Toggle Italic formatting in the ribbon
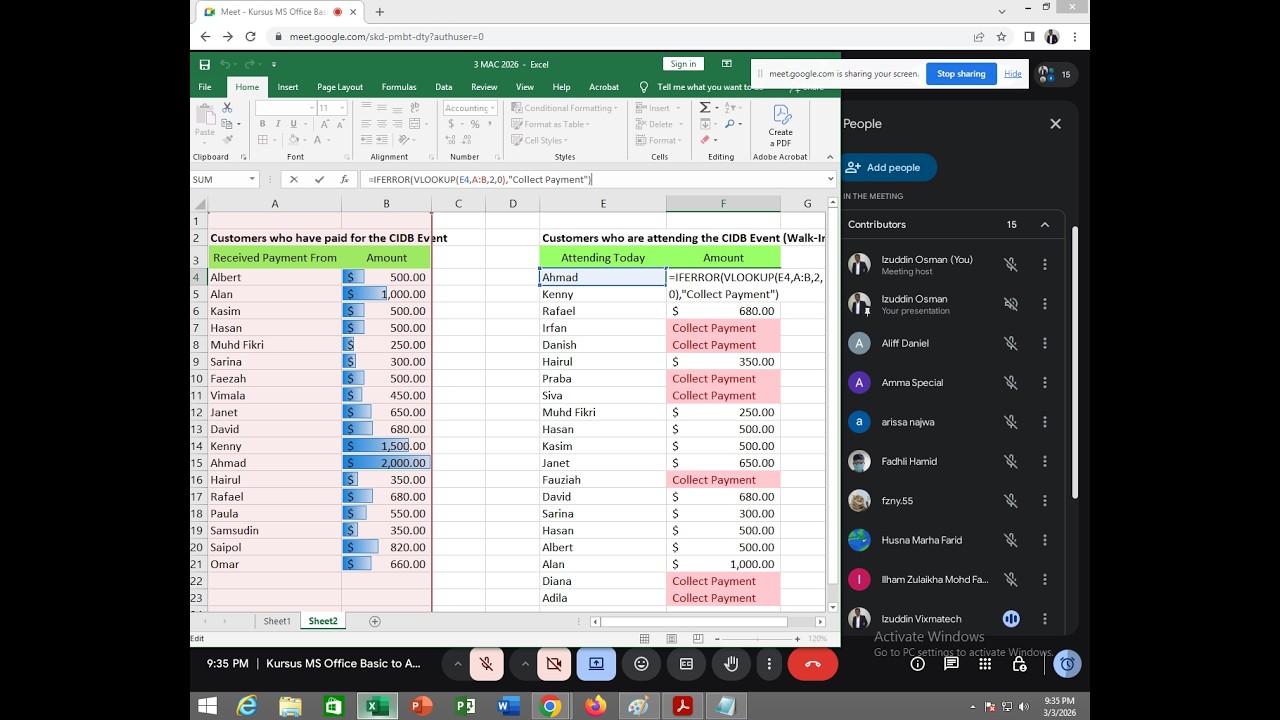Viewport: 1280px width, 720px height. click(x=278, y=124)
